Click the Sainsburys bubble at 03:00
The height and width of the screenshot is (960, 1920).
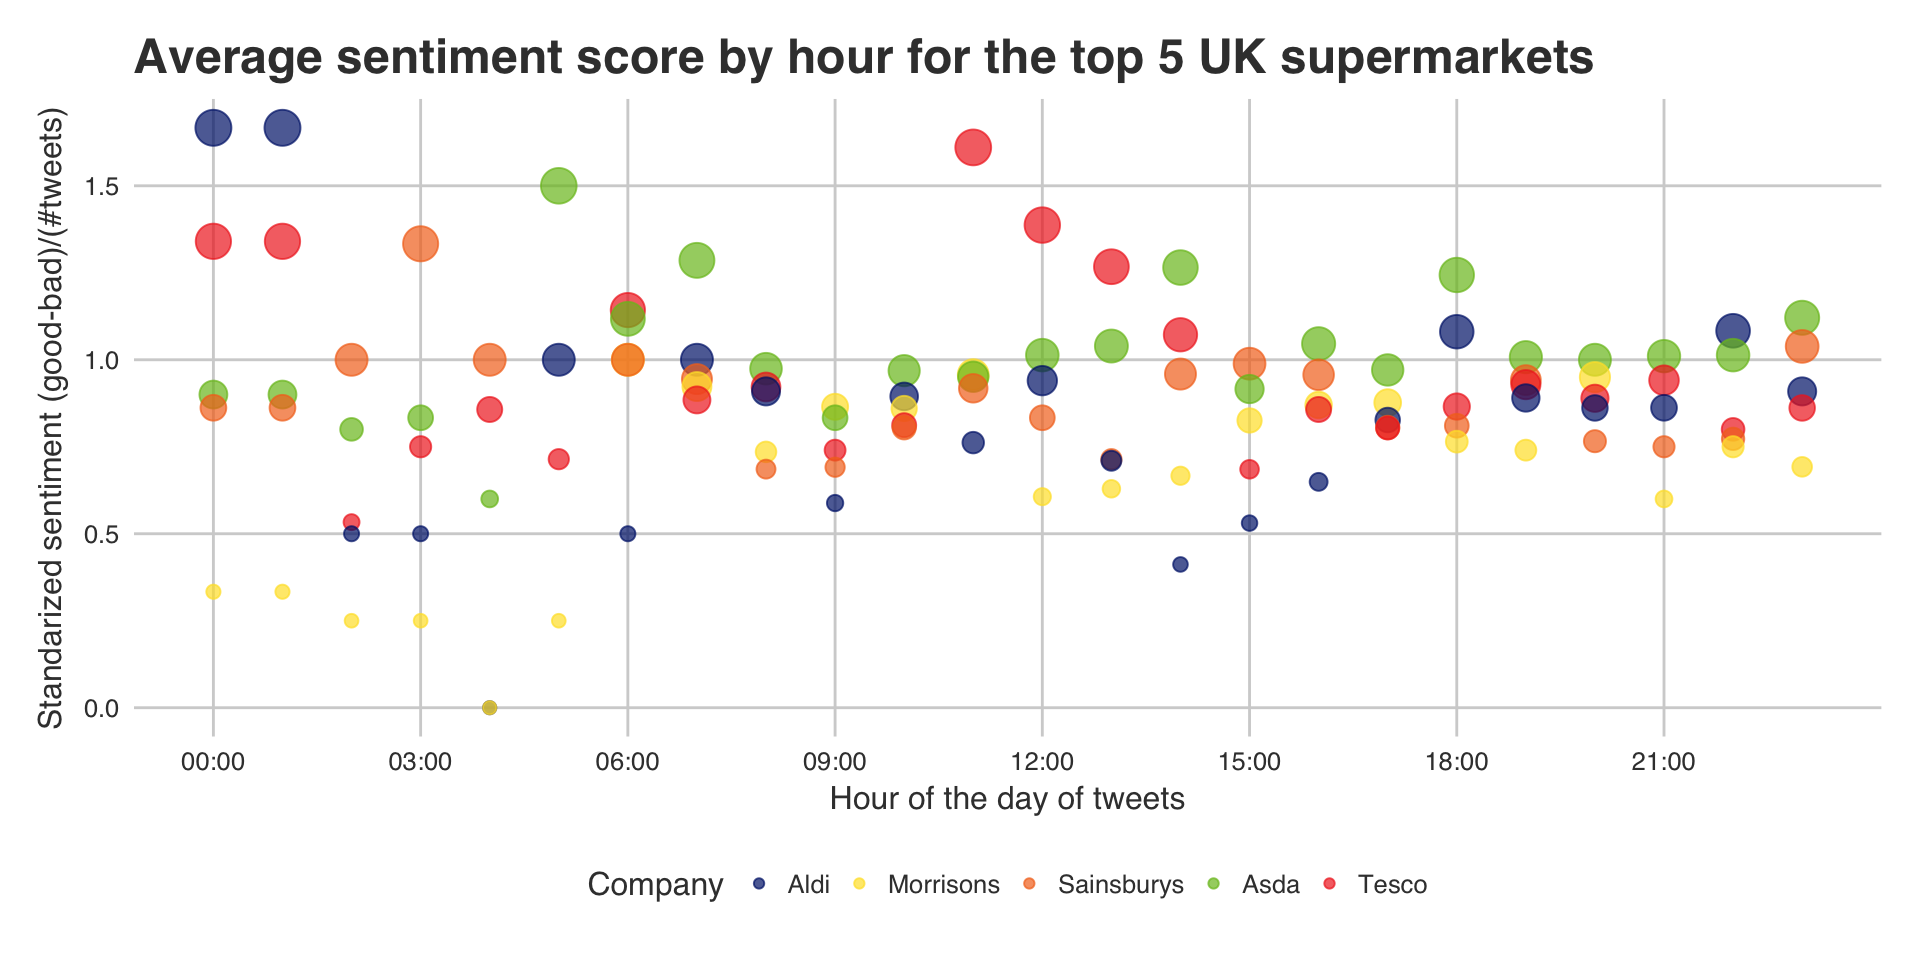420,243
